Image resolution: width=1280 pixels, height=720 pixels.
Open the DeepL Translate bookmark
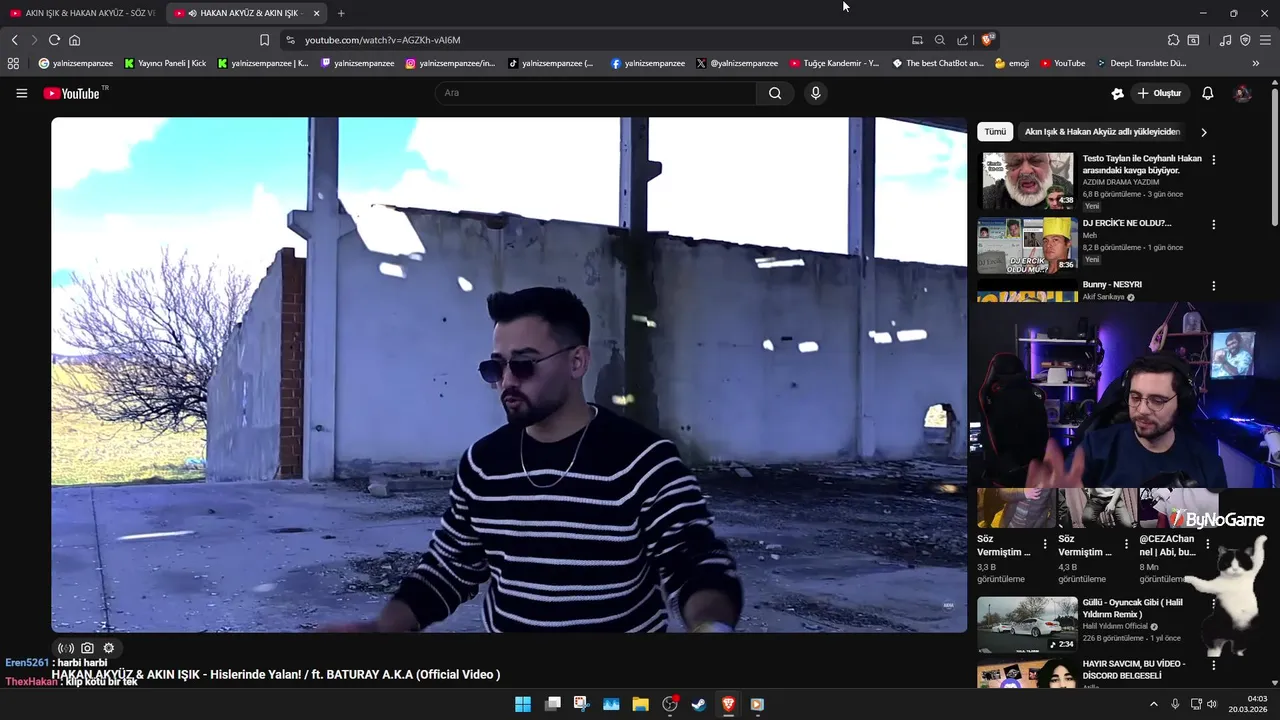[1141, 63]
